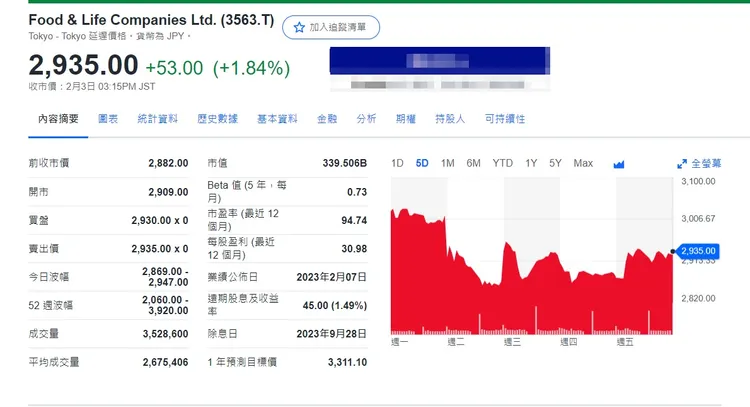Image resolution: width=750 pixels, height=407 pixels.
Task: Switch to the area chart type icon
Action: [618, 164]
